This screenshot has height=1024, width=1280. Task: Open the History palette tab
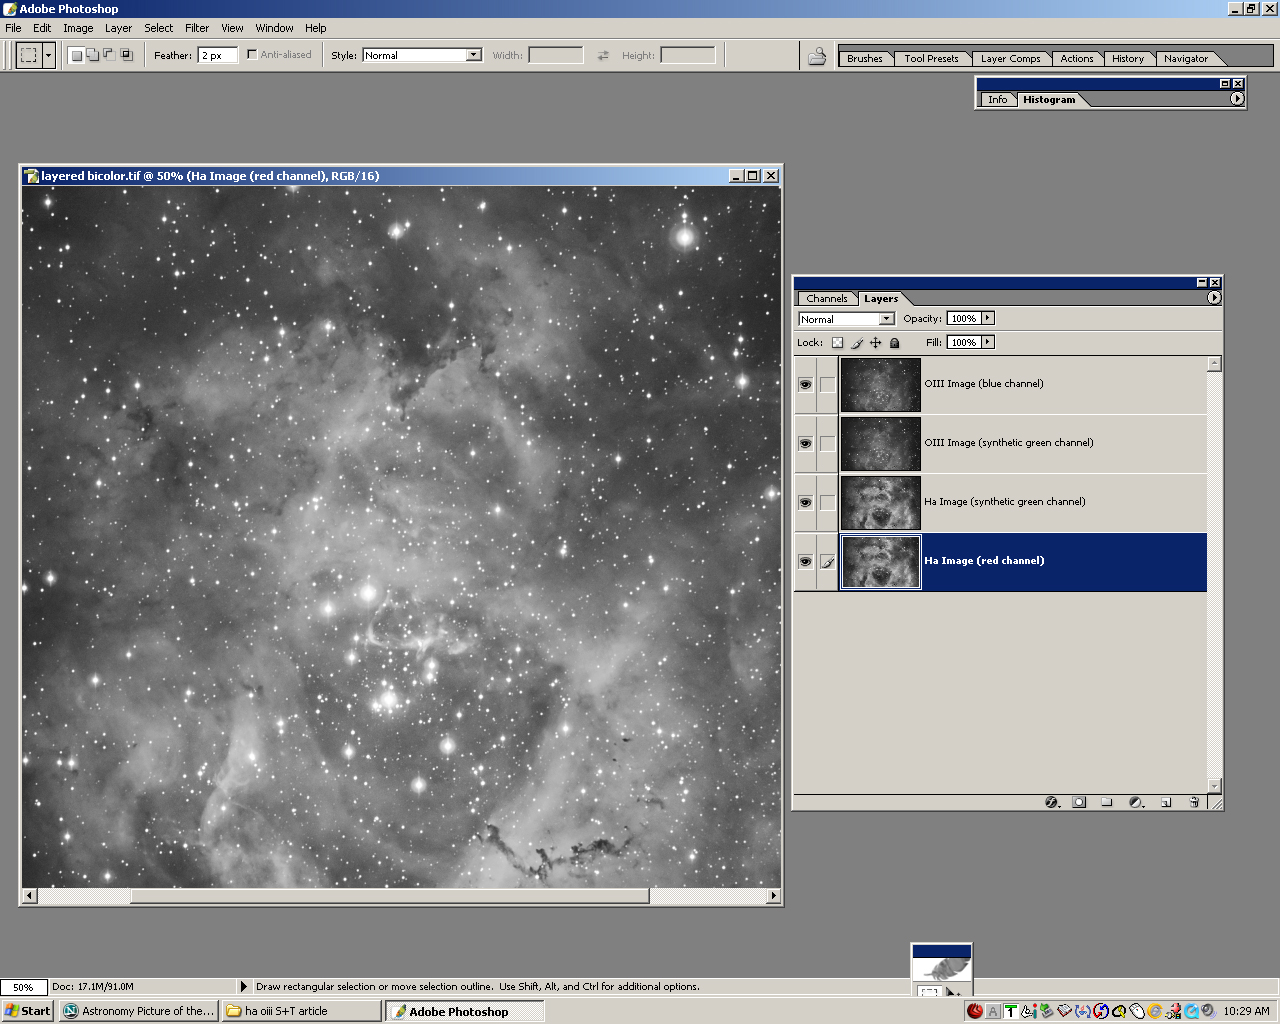1127,58
